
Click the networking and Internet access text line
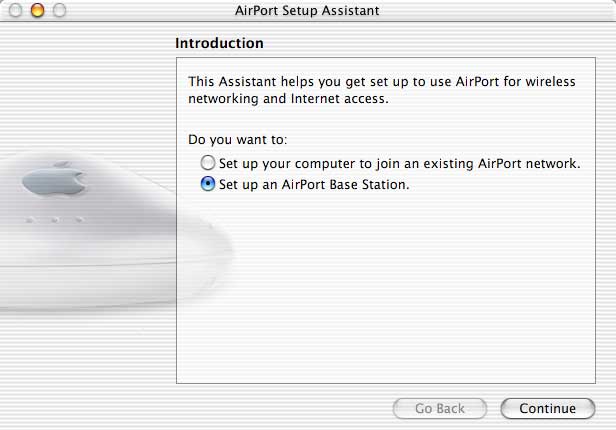point(288,99)
